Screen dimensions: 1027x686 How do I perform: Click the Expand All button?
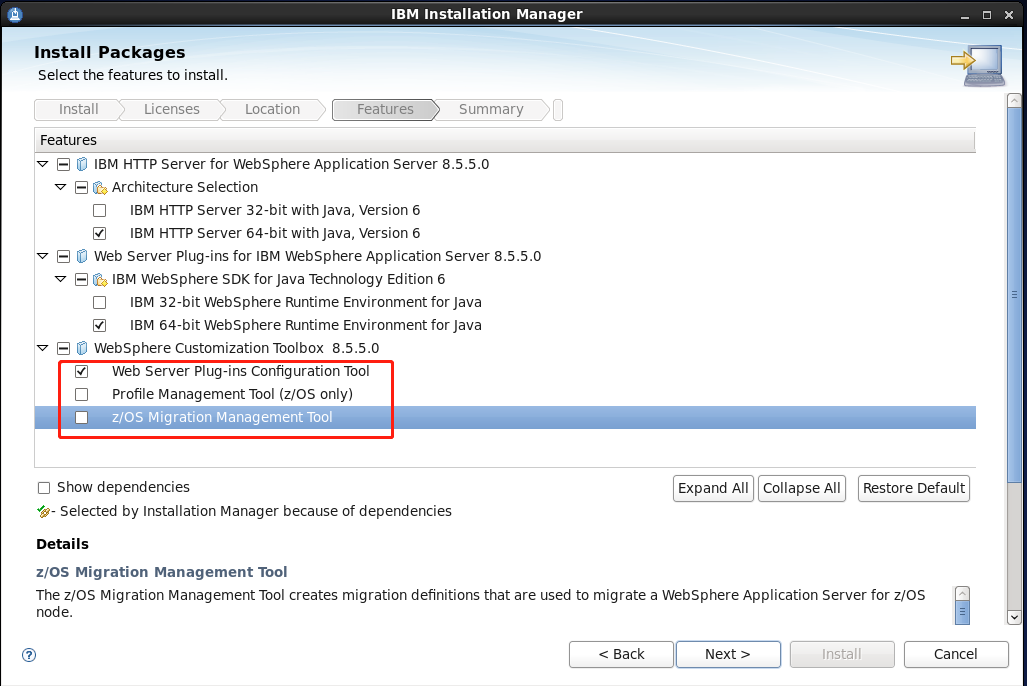[713, 488]
